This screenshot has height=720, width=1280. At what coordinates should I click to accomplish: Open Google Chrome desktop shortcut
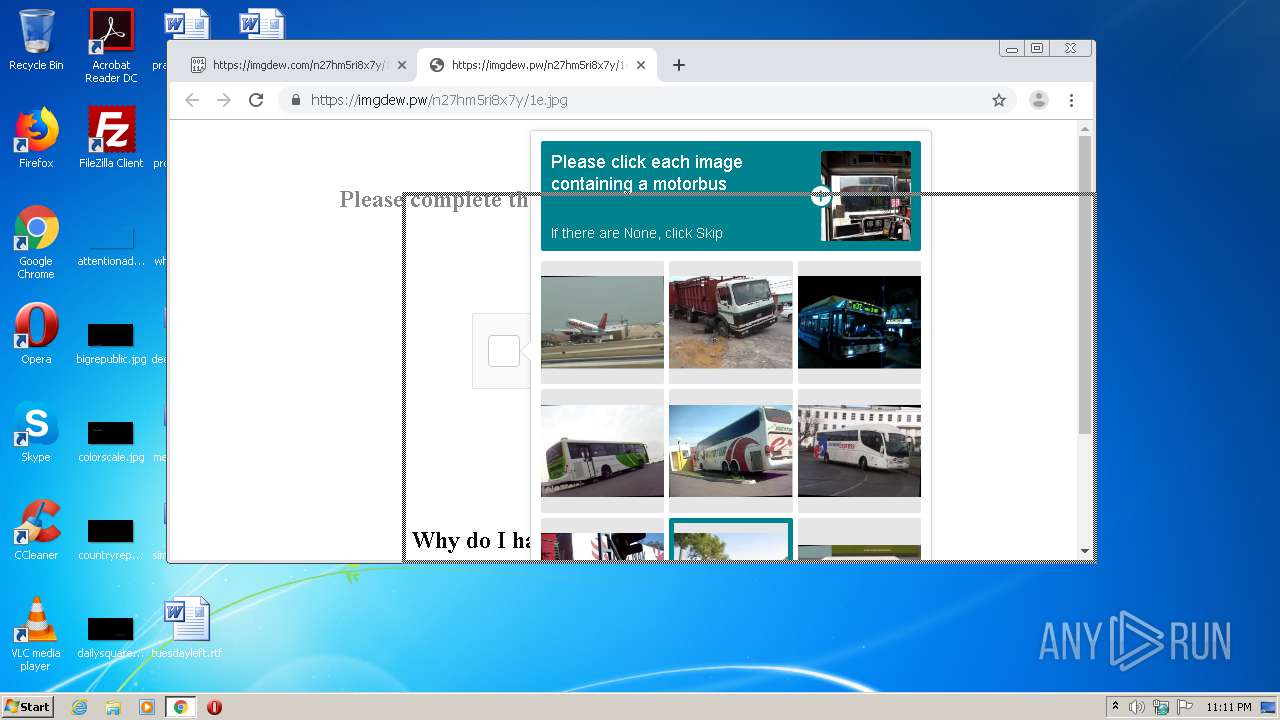[36, 242]
